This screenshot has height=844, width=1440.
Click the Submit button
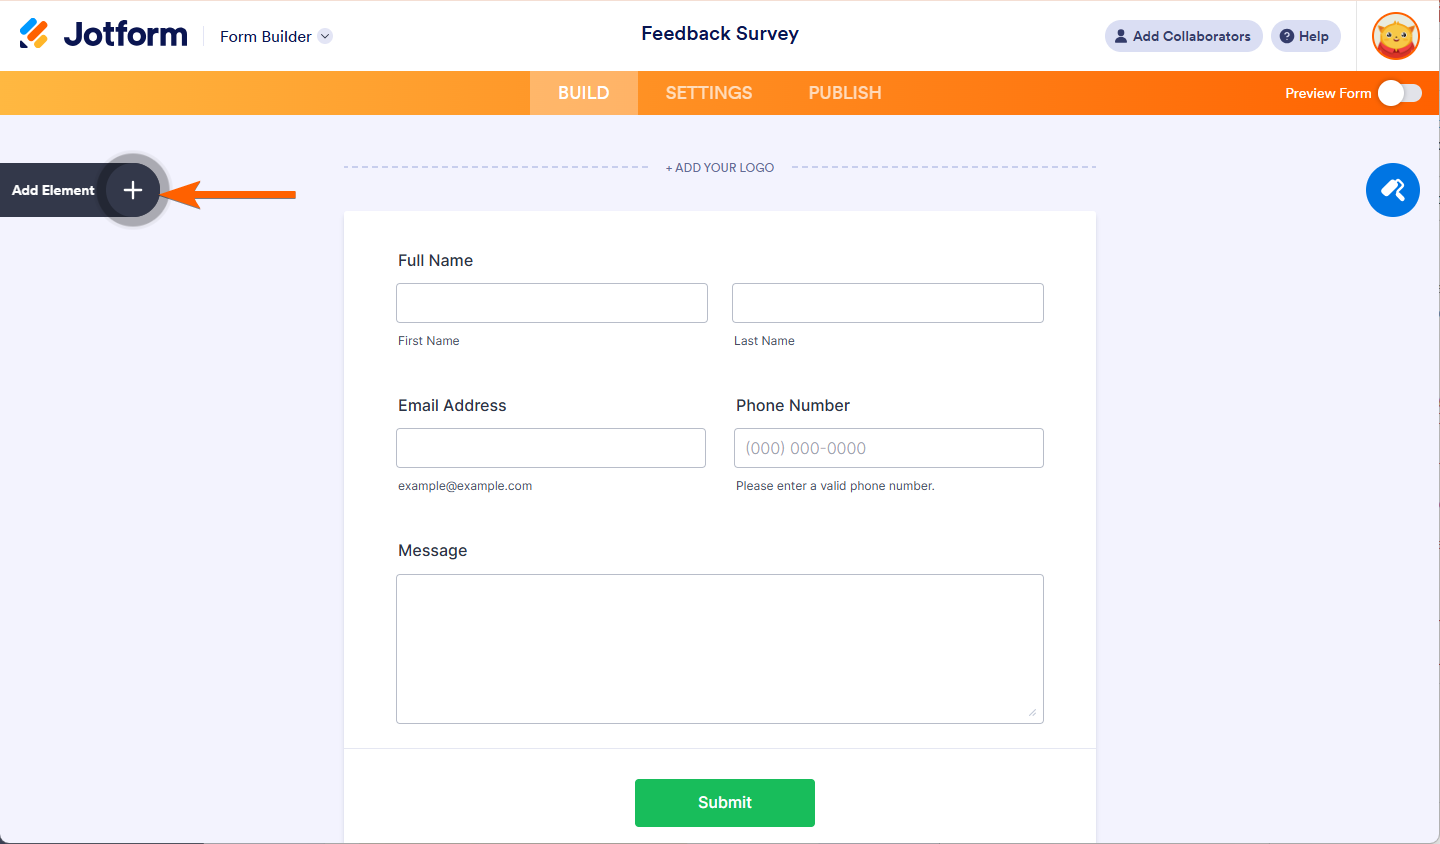coord(724,802)
